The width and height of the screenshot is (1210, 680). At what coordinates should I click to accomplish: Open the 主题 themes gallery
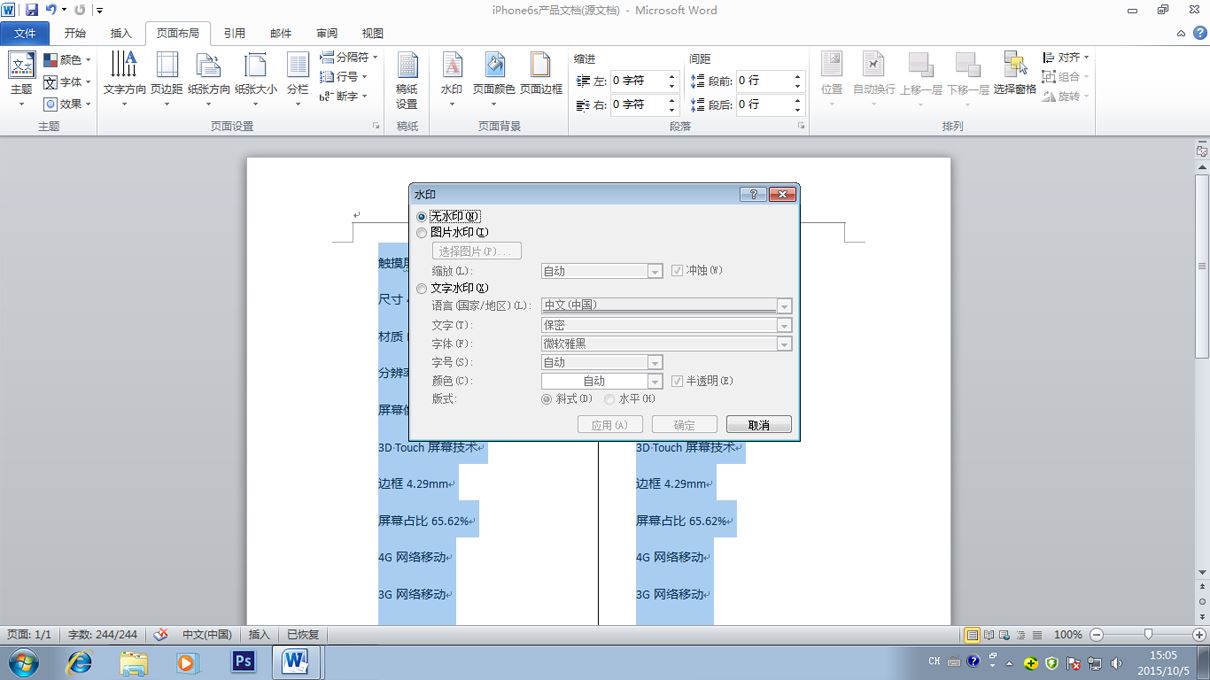click(x=21, y=78)
